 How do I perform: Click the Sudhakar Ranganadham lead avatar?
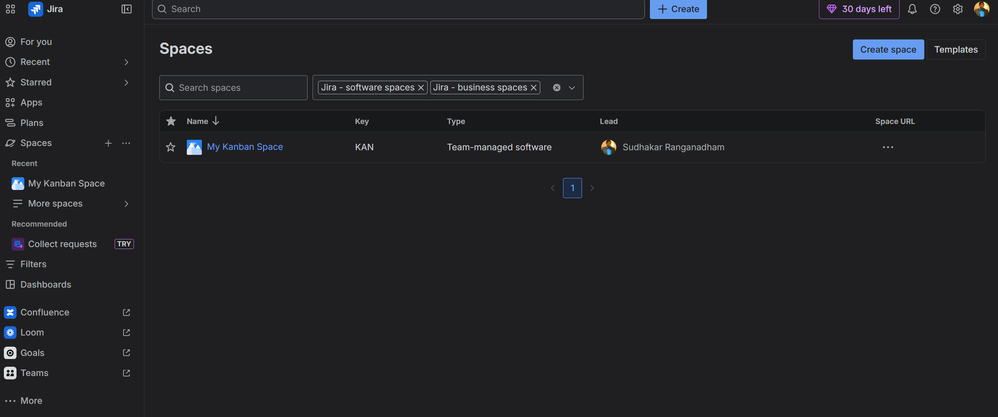pos(608,147)
